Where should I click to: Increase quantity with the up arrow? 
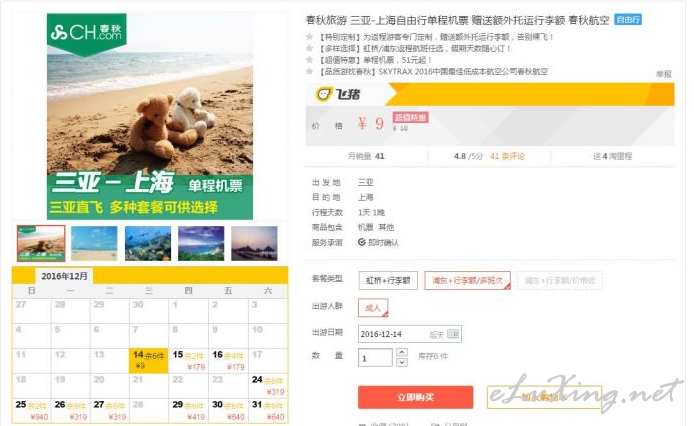(401, 352)
